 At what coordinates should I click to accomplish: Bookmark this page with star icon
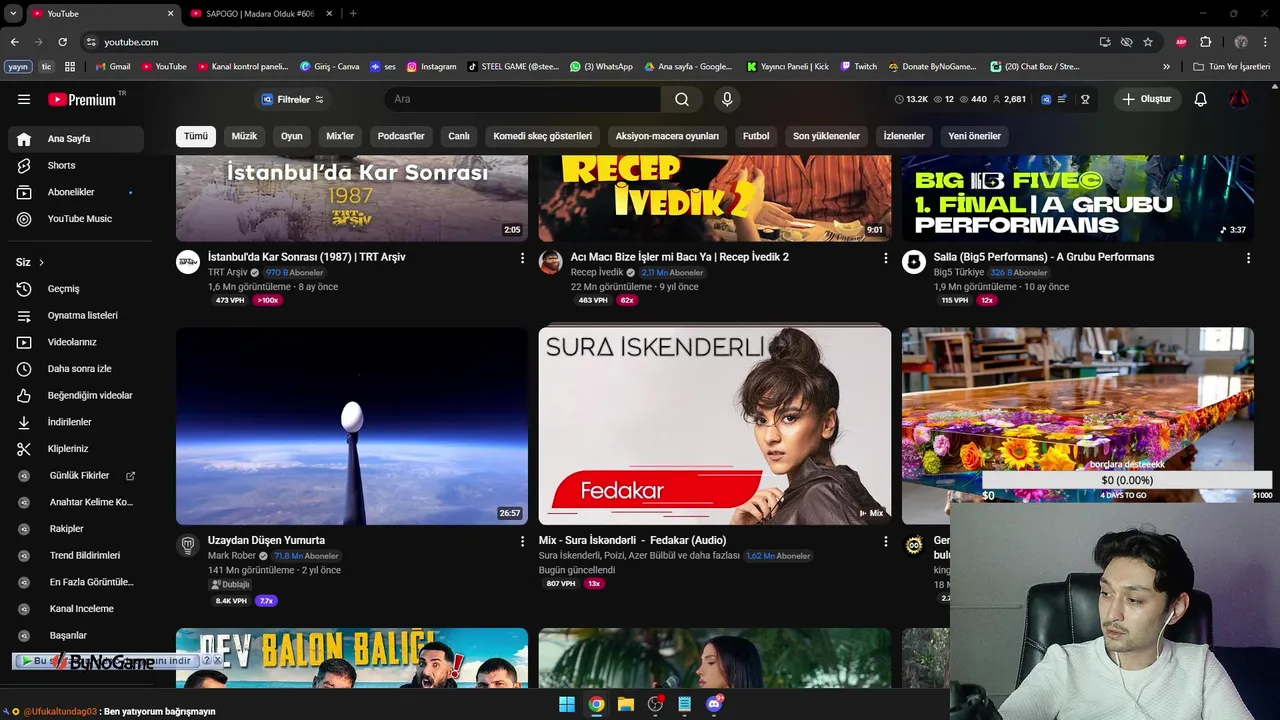[1148, 42]
